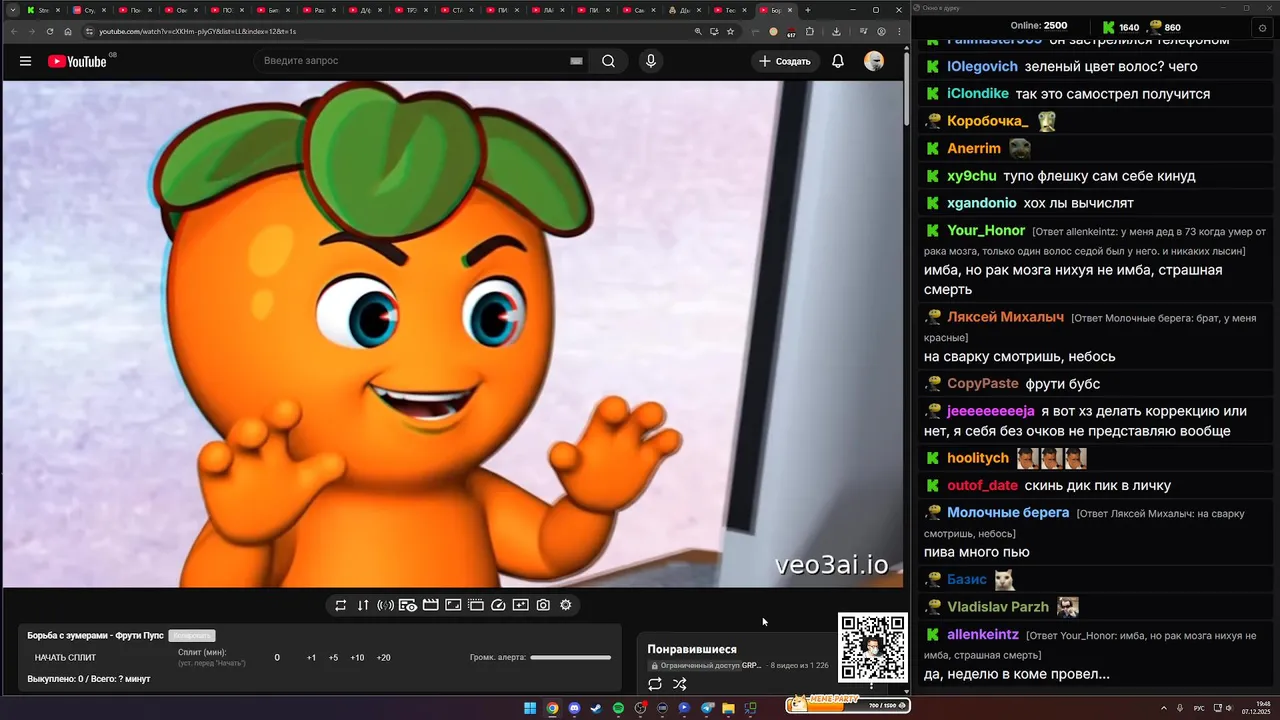Add +20 minutes to the split
Viewport: 1280px width, 720px height.
383,658
